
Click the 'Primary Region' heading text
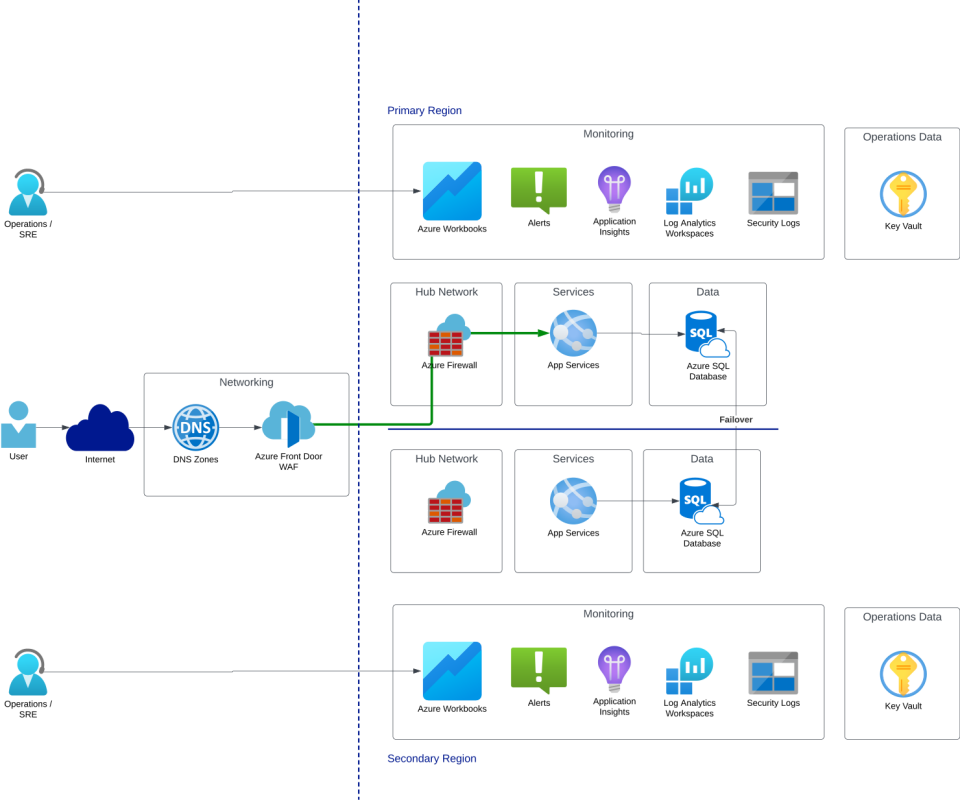tap(424, 111)
